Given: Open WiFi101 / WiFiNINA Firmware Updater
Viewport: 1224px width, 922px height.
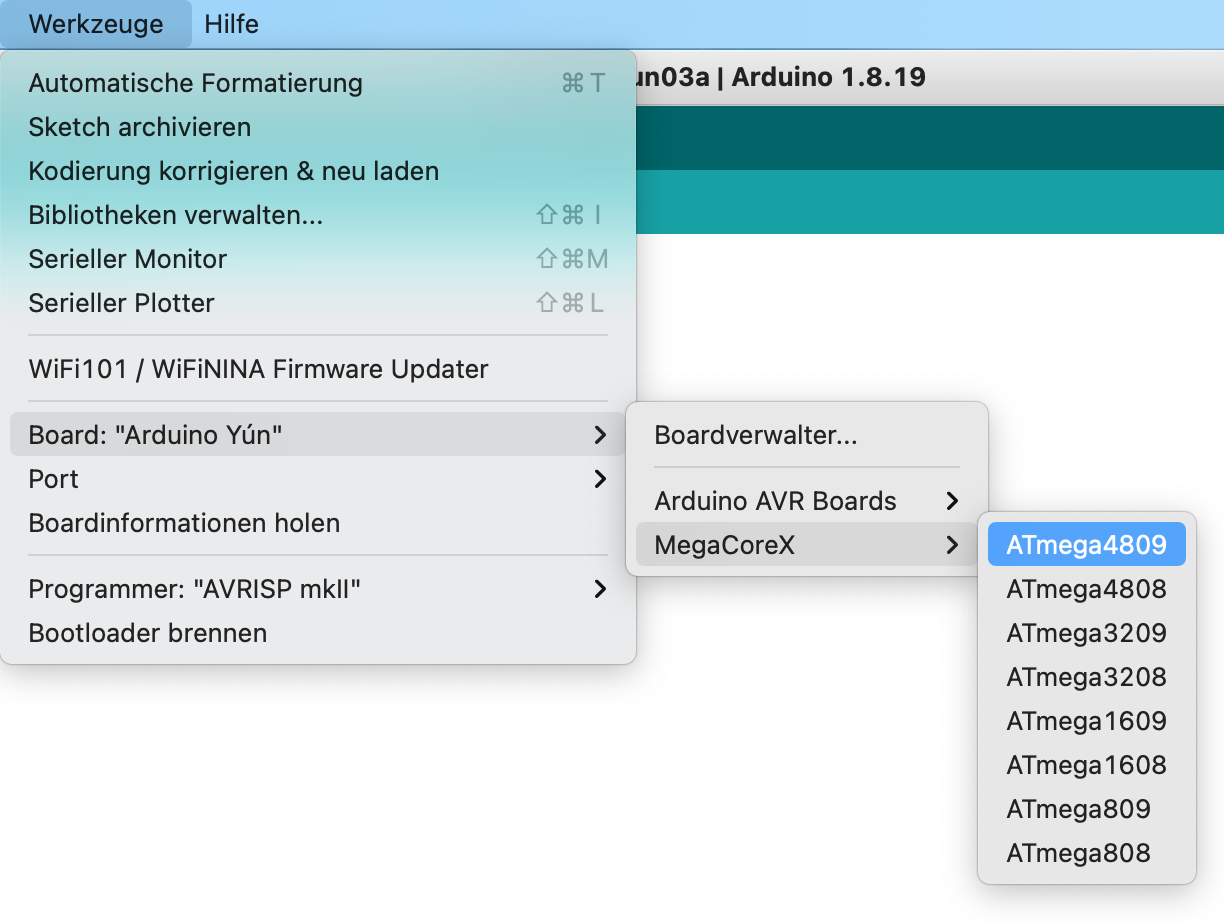Looking at the screenshot, I should (x=318, y=369).
